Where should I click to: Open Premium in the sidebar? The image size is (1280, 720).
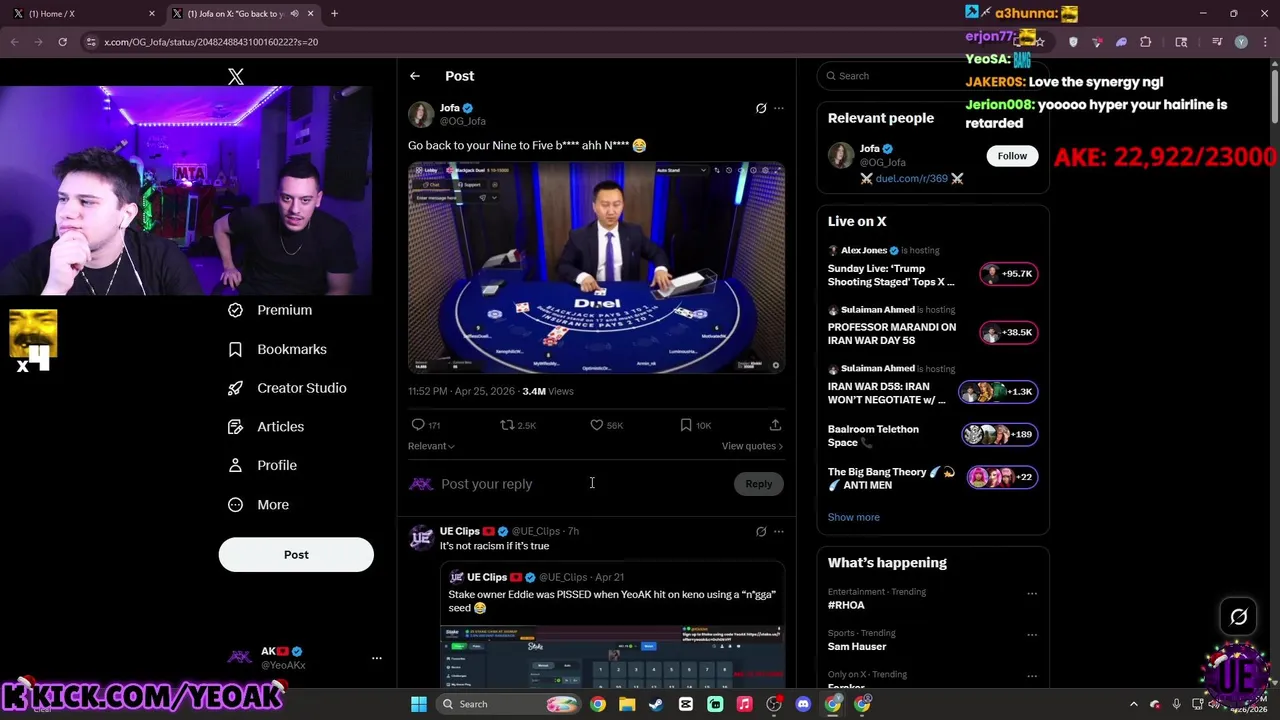[x=271, y=310]
